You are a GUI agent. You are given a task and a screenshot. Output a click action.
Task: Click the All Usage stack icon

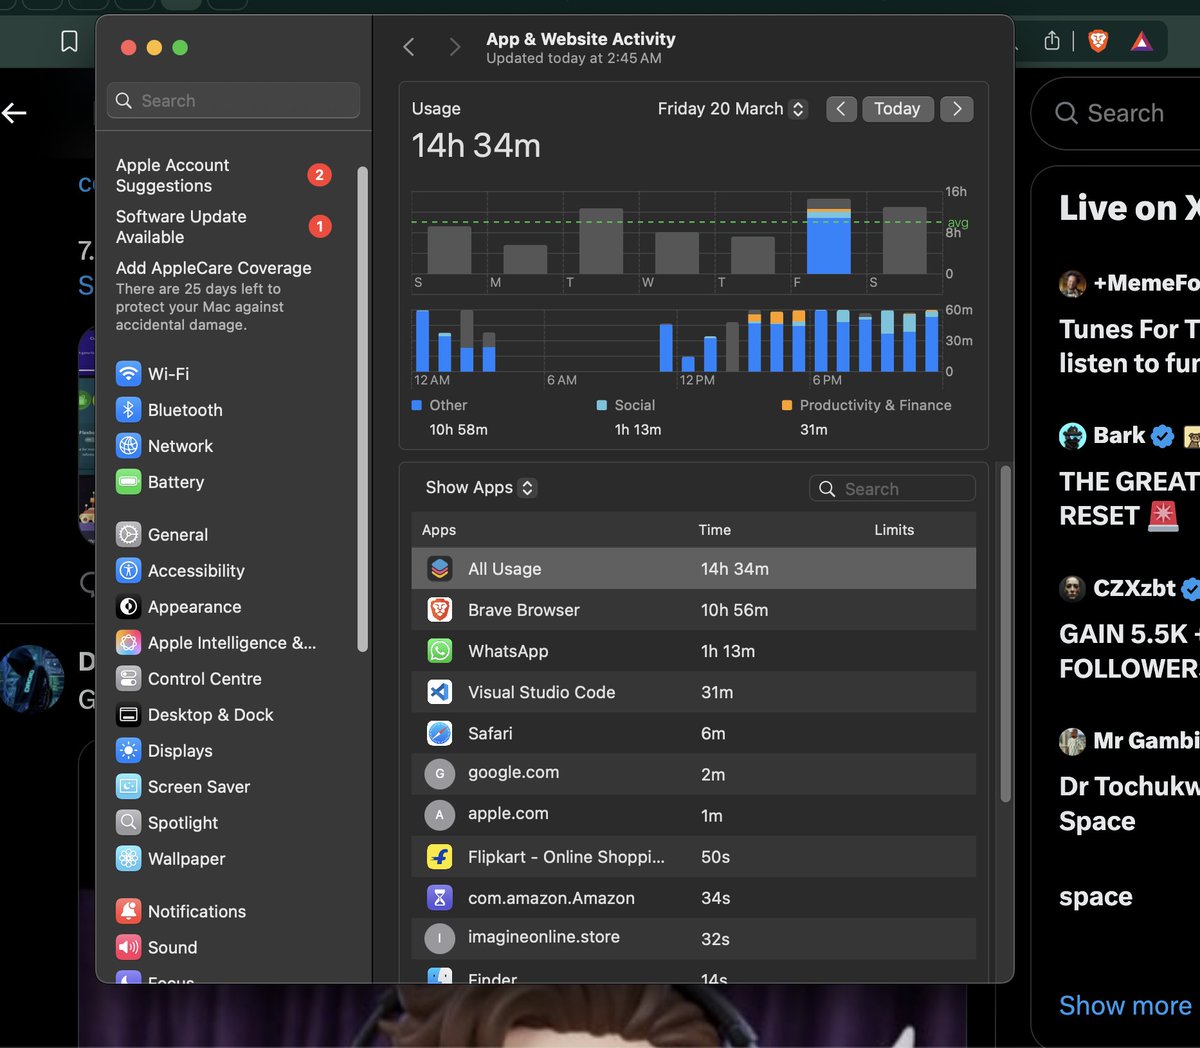[440, 569]
